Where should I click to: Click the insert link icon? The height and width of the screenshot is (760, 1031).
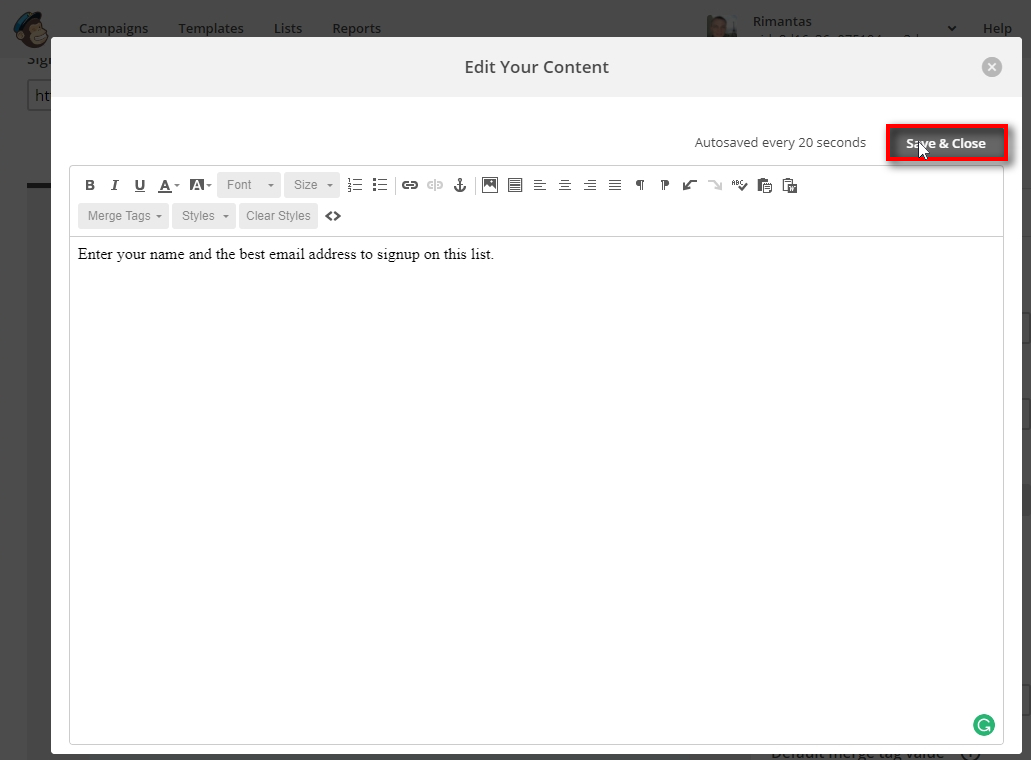tap(410, 185)
